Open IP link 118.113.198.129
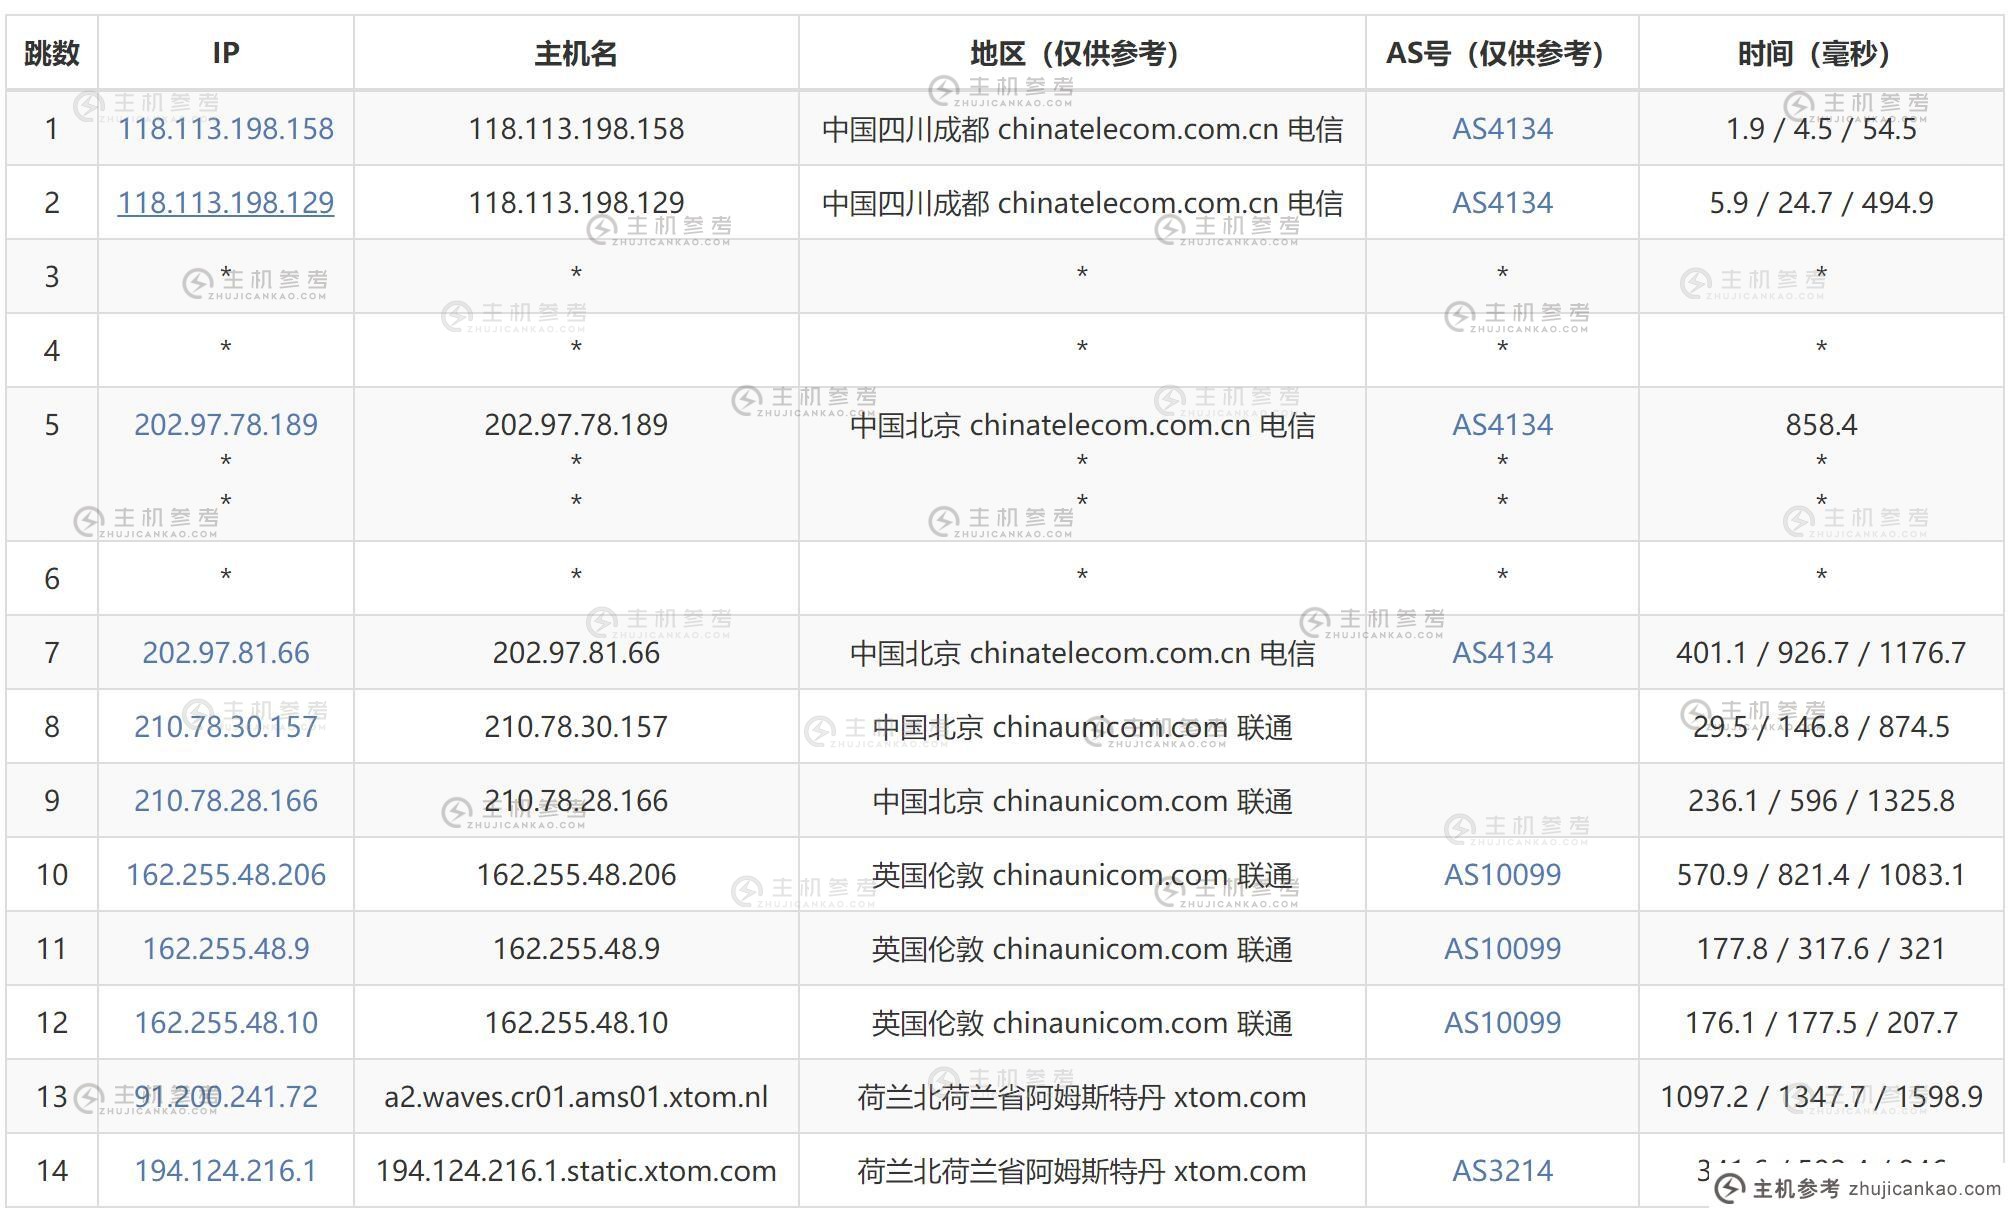 click(226, 203)
